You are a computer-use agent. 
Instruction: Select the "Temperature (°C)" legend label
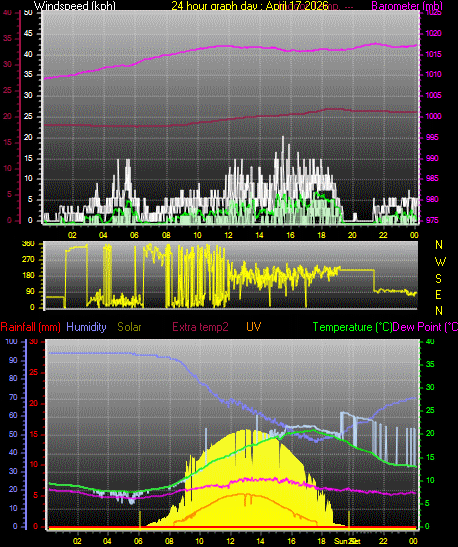tap(352, 327)
